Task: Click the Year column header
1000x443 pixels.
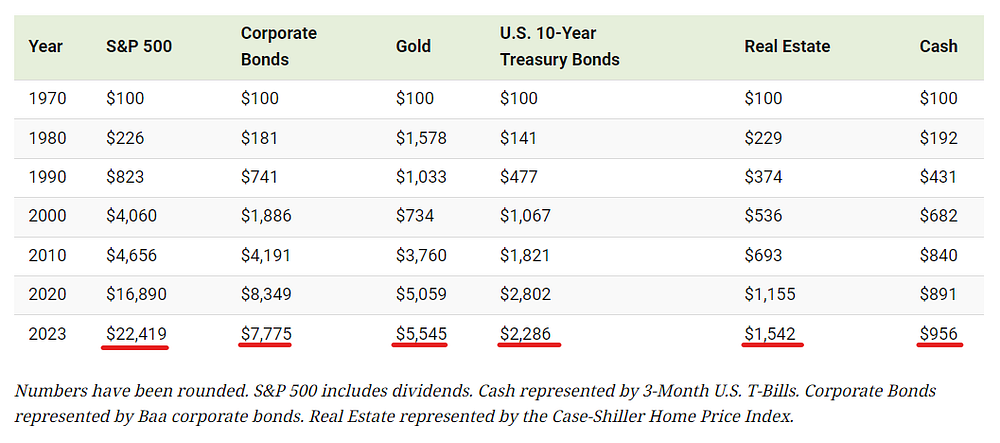Action: point(45,47)
